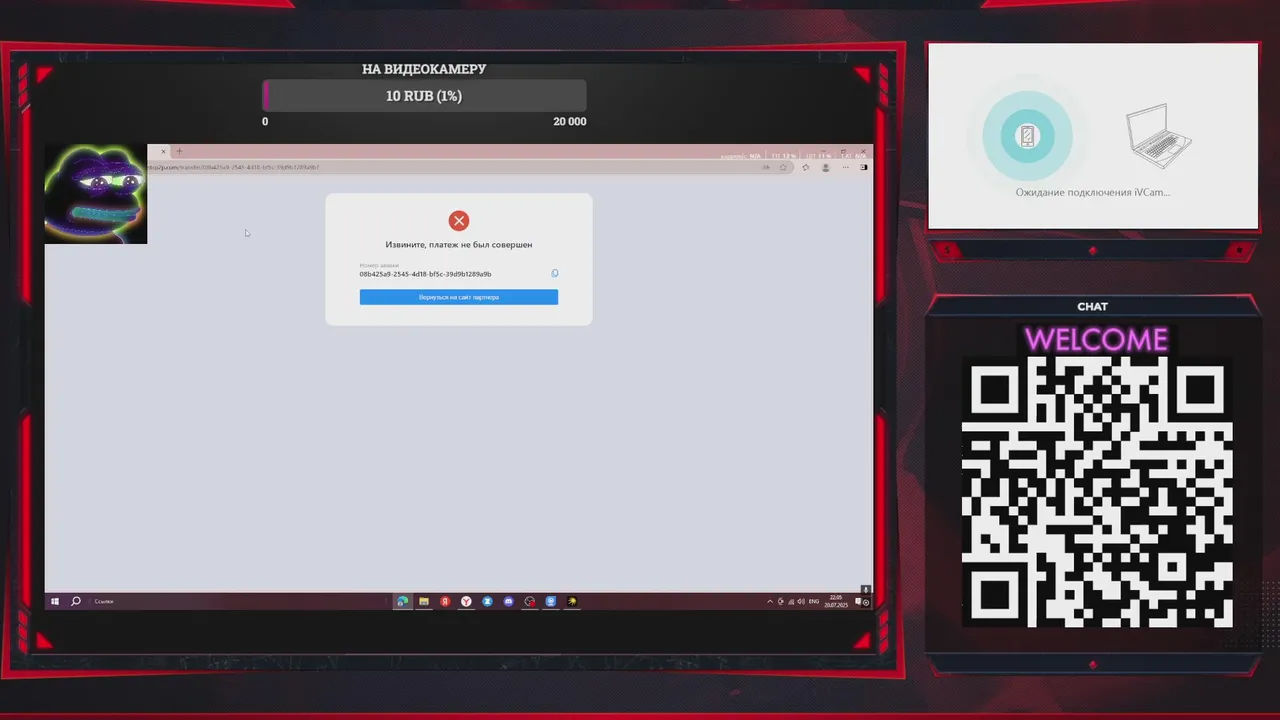This screenshot has width=1280, height=720.
Task: Click the НА ВИДЕОКАМЕРУ goal title
Action: 424,69
